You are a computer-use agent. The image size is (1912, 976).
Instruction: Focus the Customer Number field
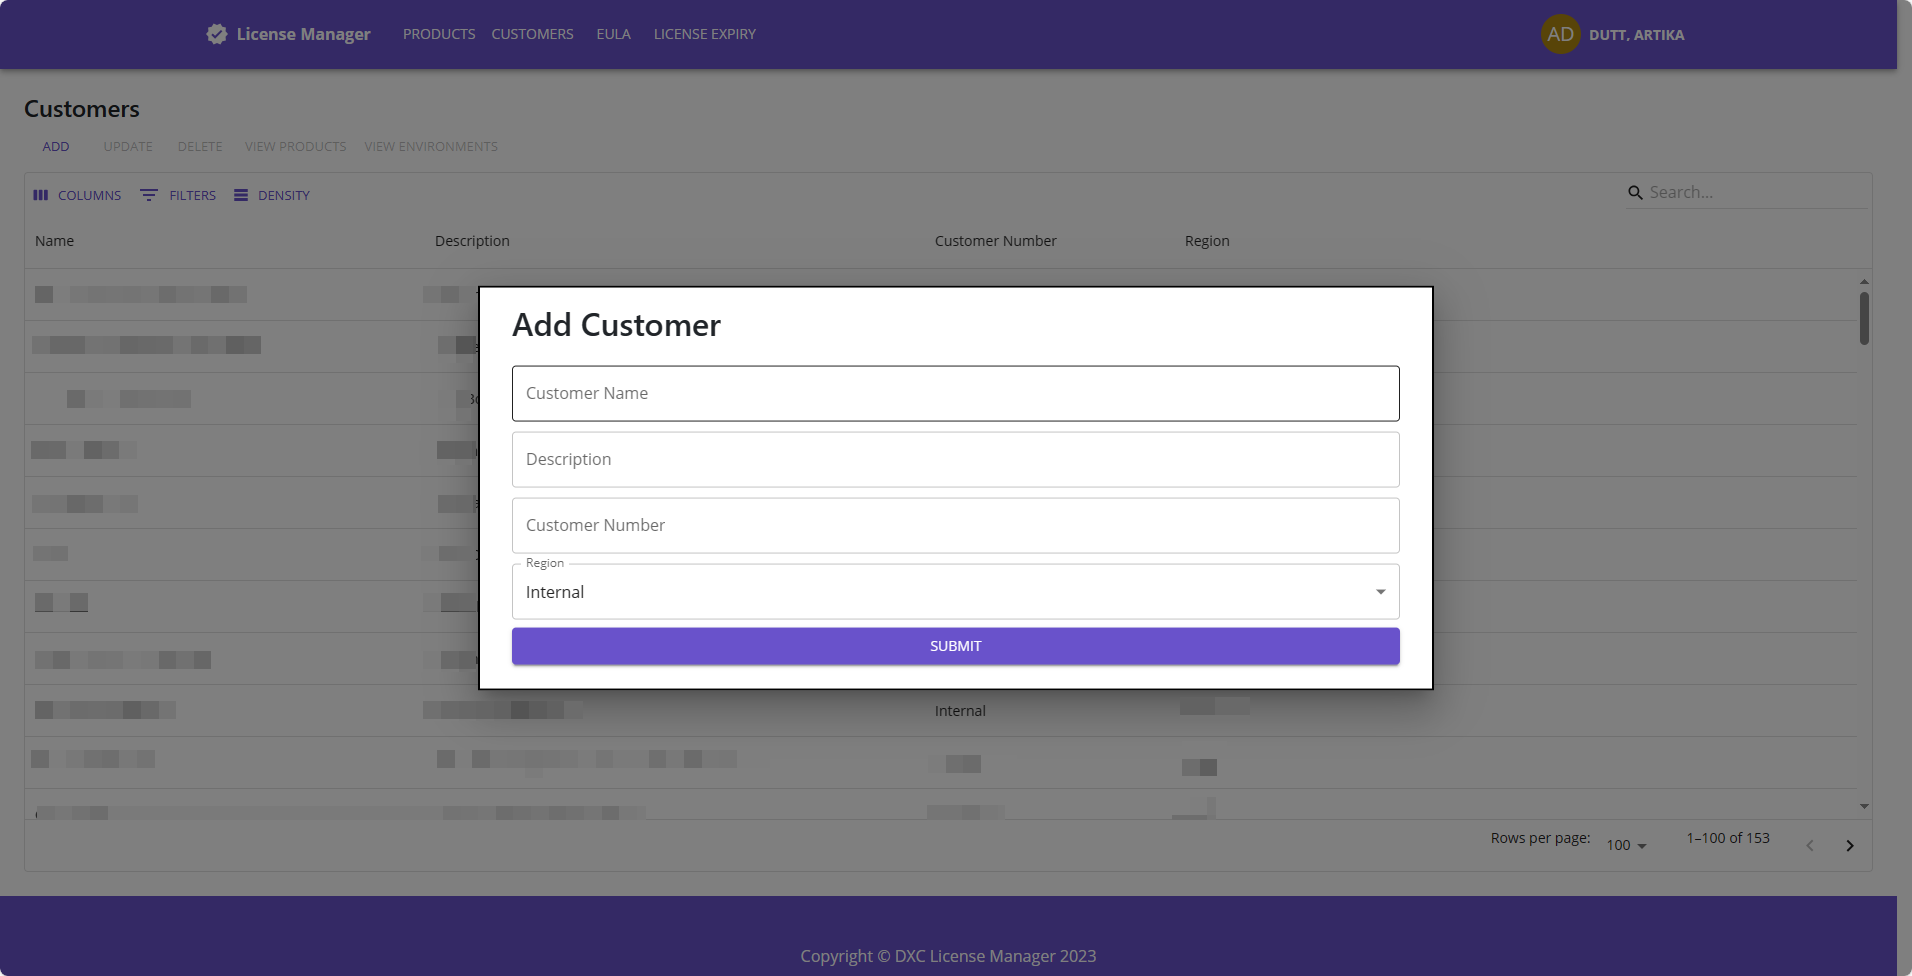[x=956, y=525]
